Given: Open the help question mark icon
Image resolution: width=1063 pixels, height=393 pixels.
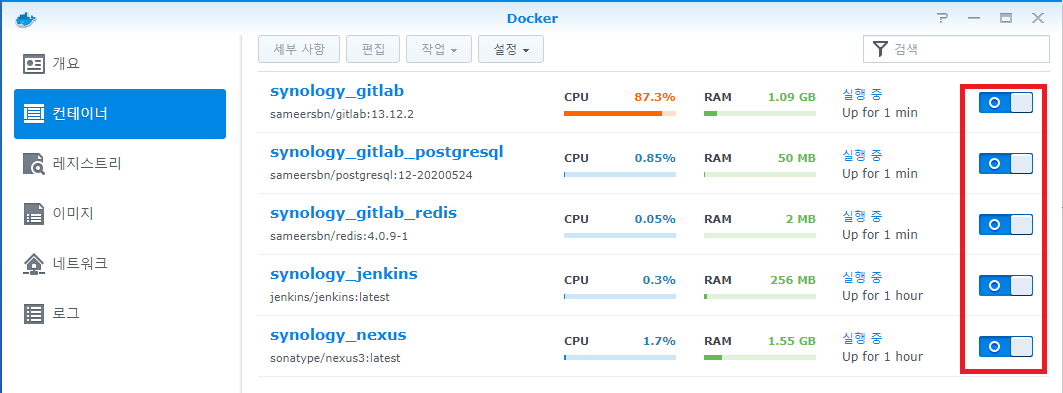Looking at the screenshot, I should [x=942, y=19].
